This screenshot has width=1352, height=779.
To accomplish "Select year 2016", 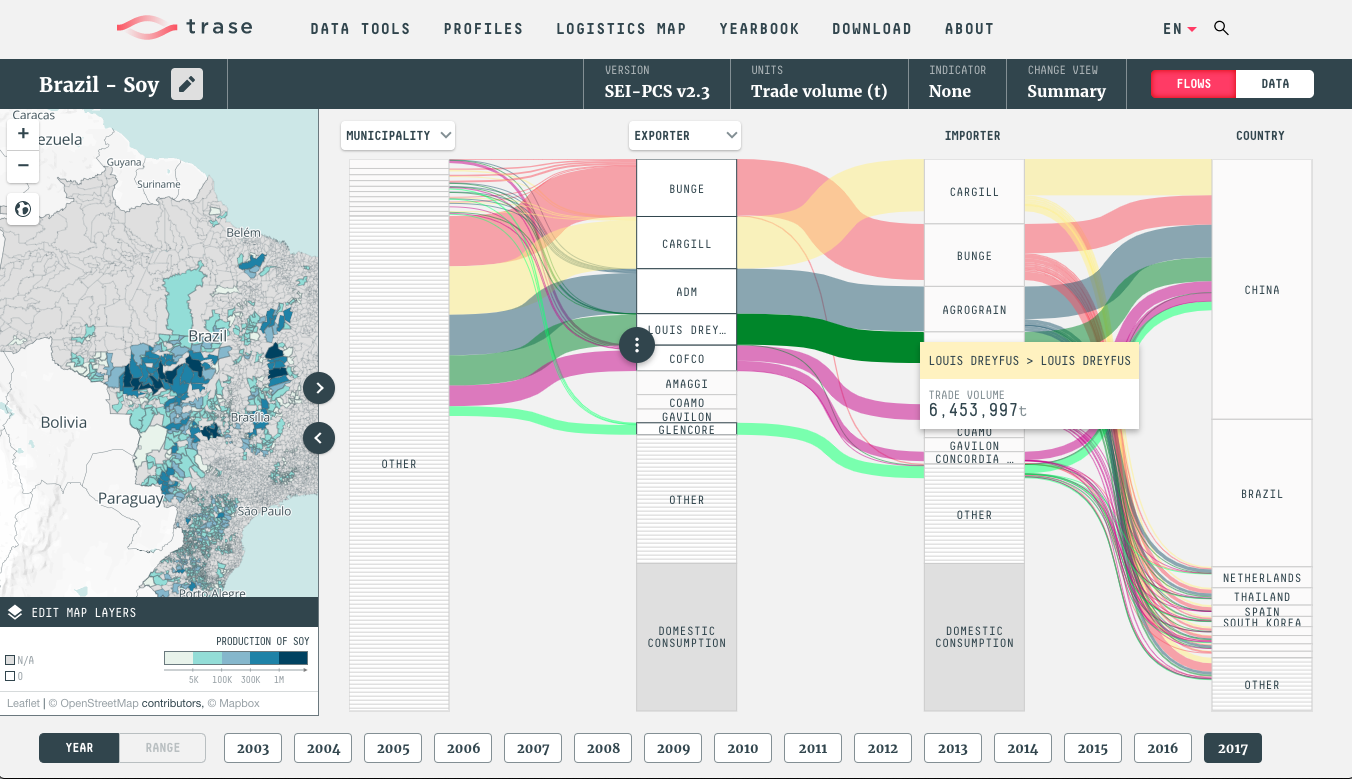I will [1163, 748].
